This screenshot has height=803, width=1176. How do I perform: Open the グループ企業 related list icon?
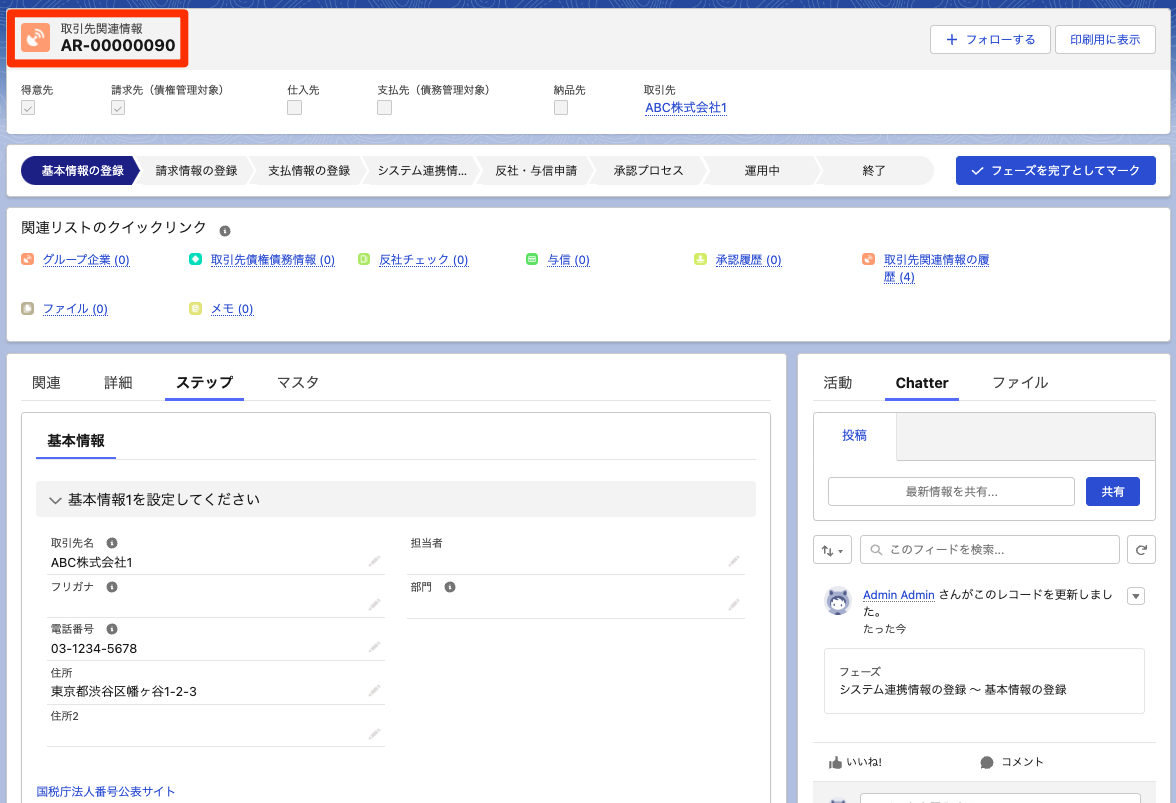[x=26, y=259]
